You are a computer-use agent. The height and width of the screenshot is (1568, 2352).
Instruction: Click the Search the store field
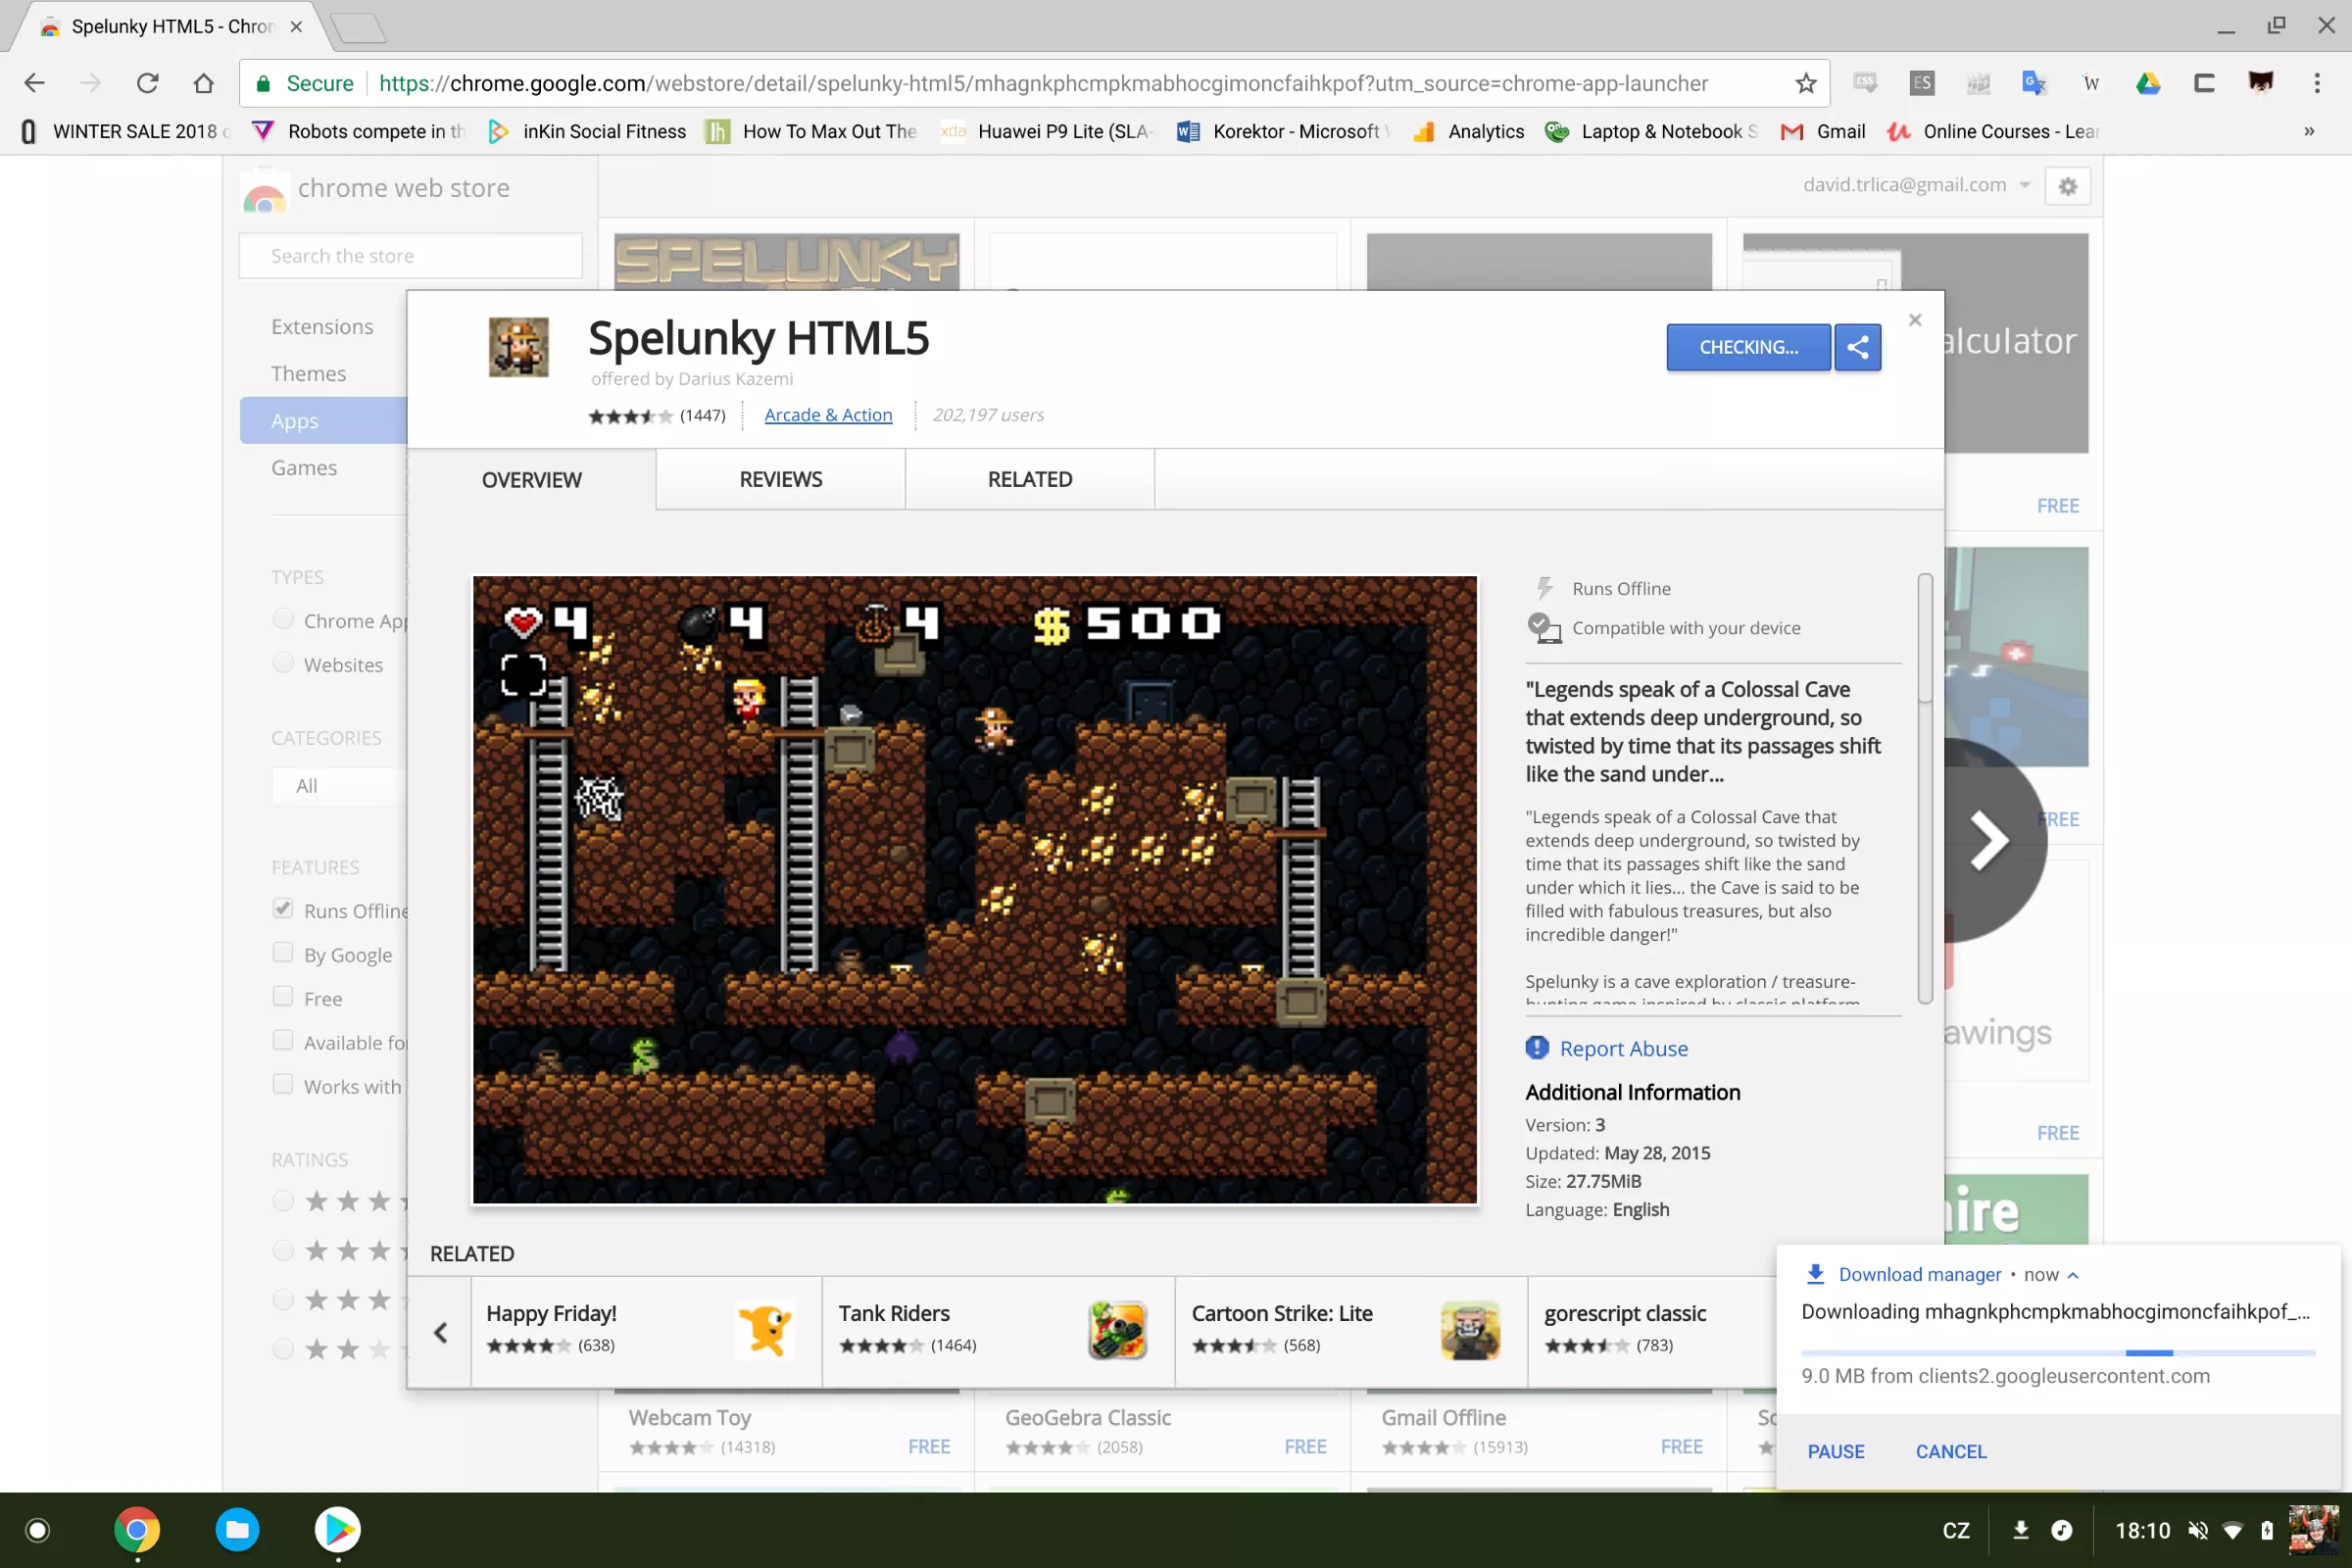tap(410, 256)
